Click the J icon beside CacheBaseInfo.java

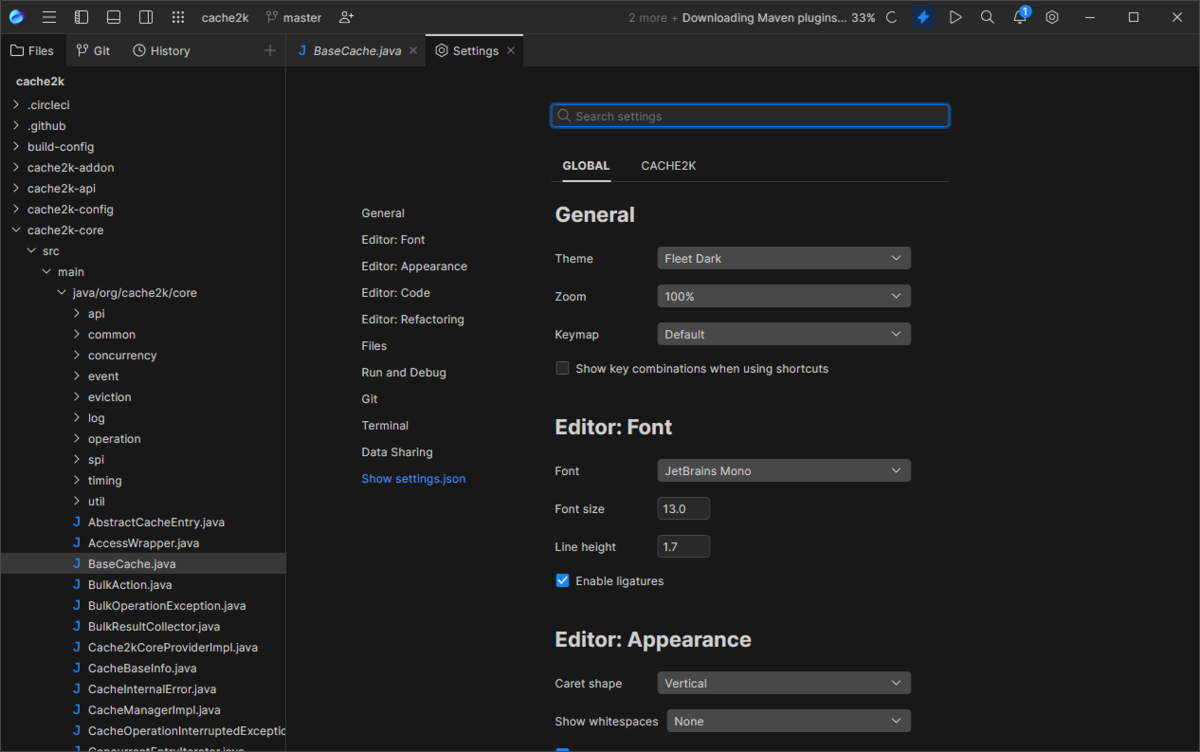pyautogui.click(x=76, y=668)
